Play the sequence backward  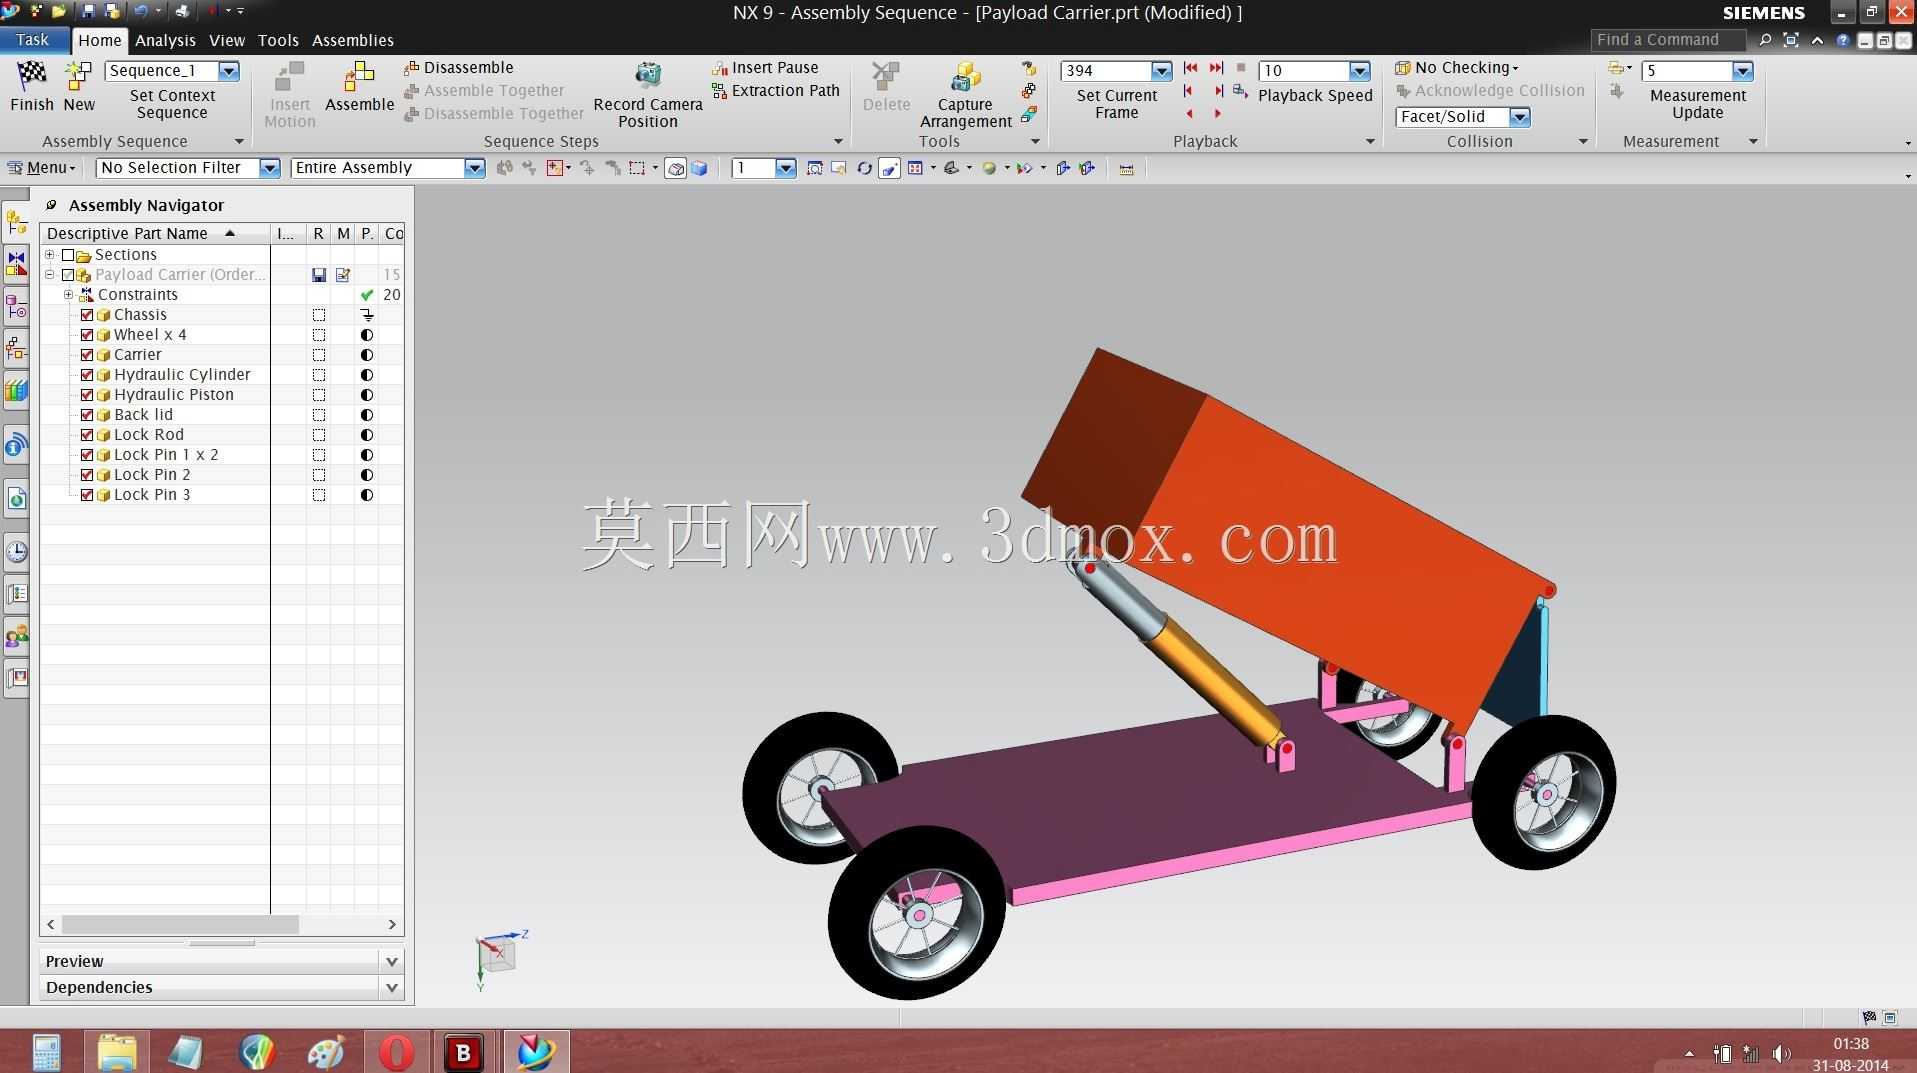pos(1189,113)
